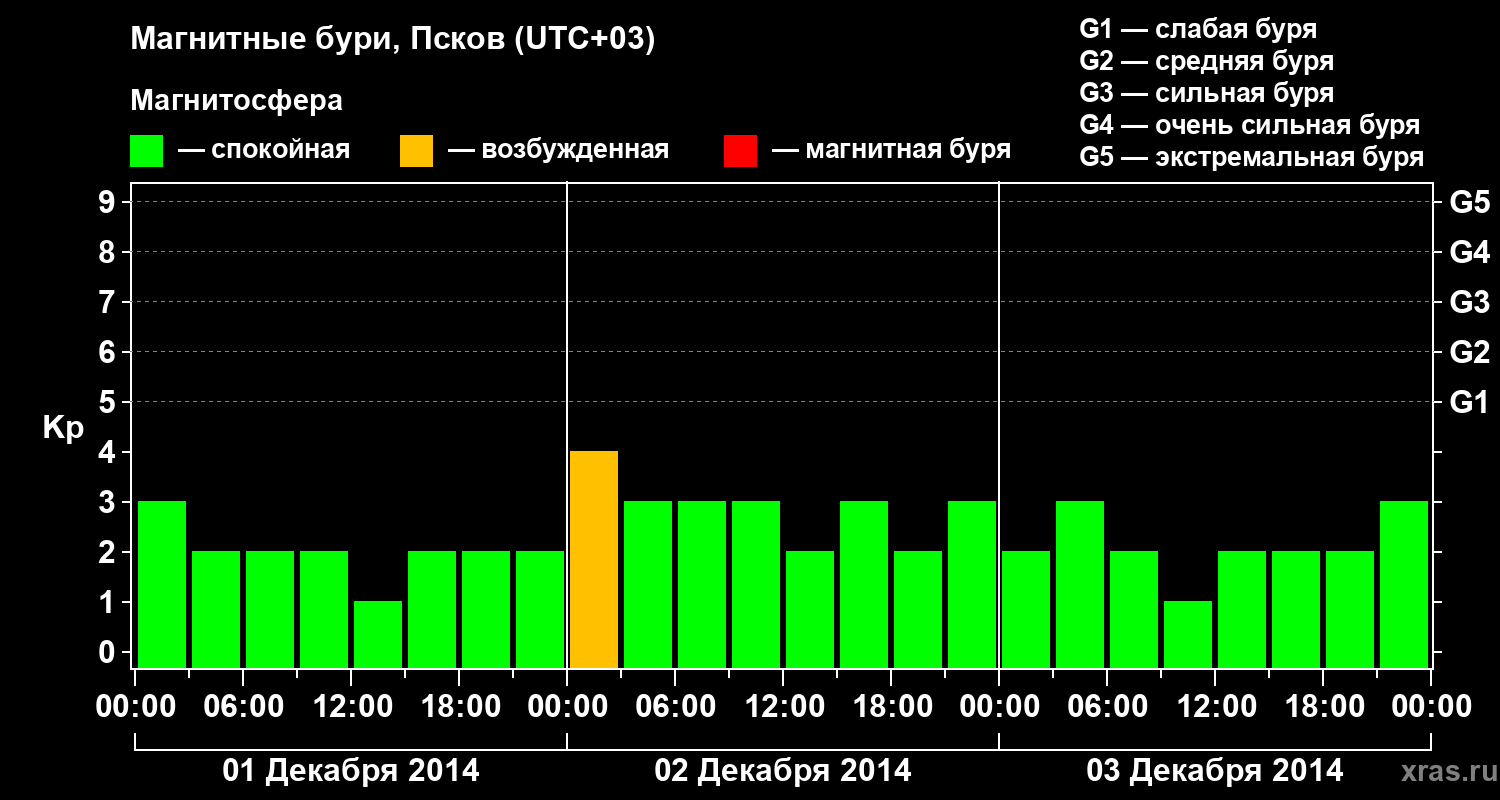Click the '18:00' time label under 03 December
The image size is (1500, 800).
pos(1323,707)
